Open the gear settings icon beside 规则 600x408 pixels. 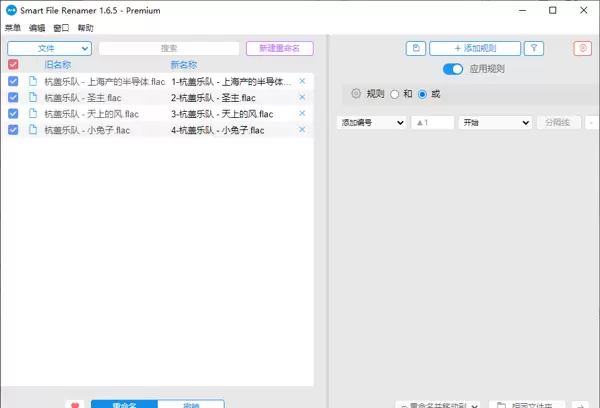pos(355,94)
